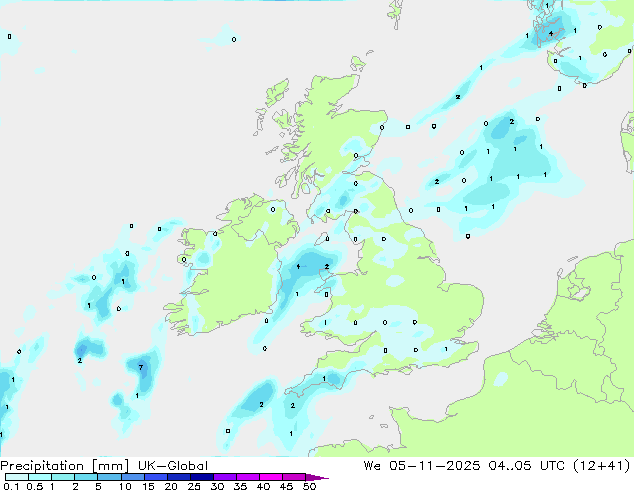Pick the 40–45 mm bright pink swatch
Image resolution: width=634 pixels, height=490 pixels.
point(271,477)
